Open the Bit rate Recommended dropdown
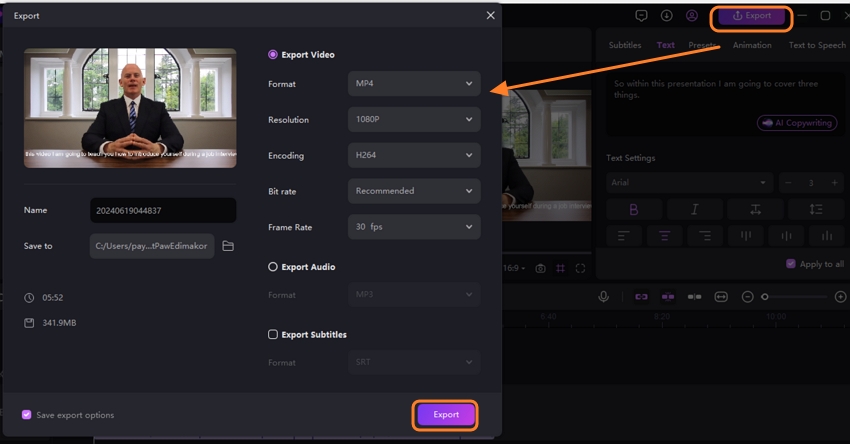 [414, 191]
